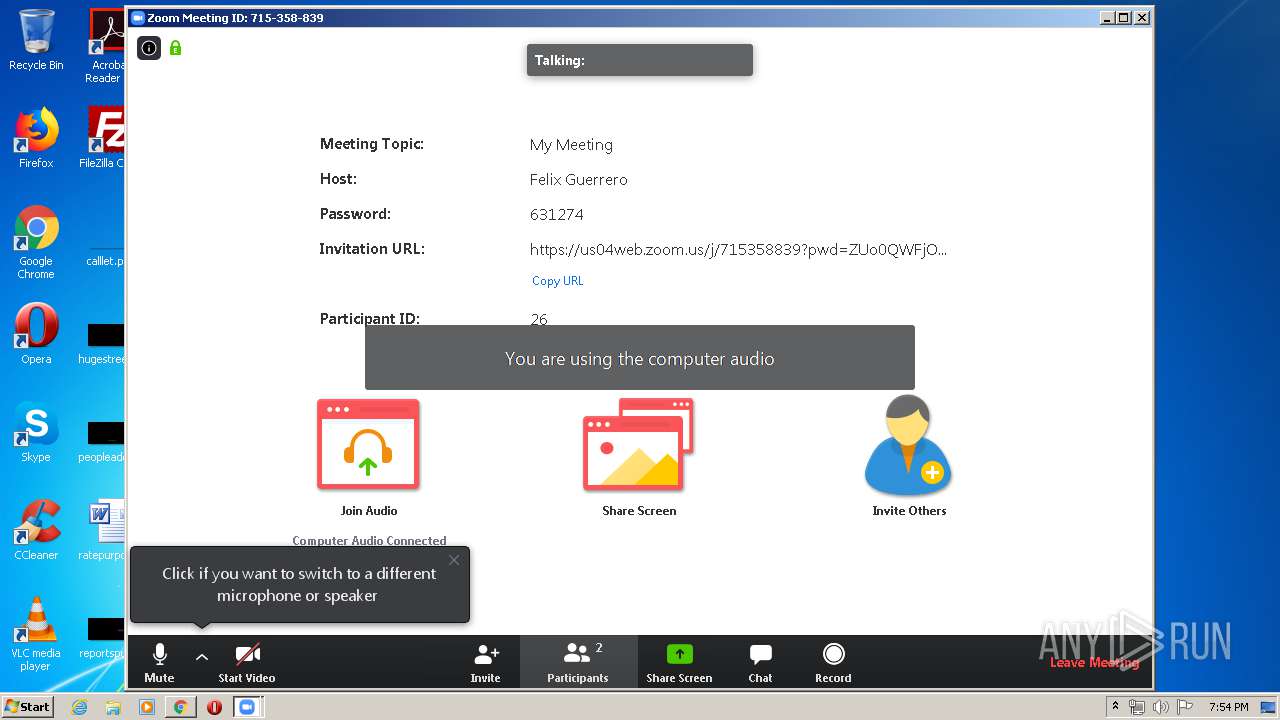Copy the invitation URL link
This screenshot has height=720, width=1280.
pyautogui.click(x=557, y=281)
